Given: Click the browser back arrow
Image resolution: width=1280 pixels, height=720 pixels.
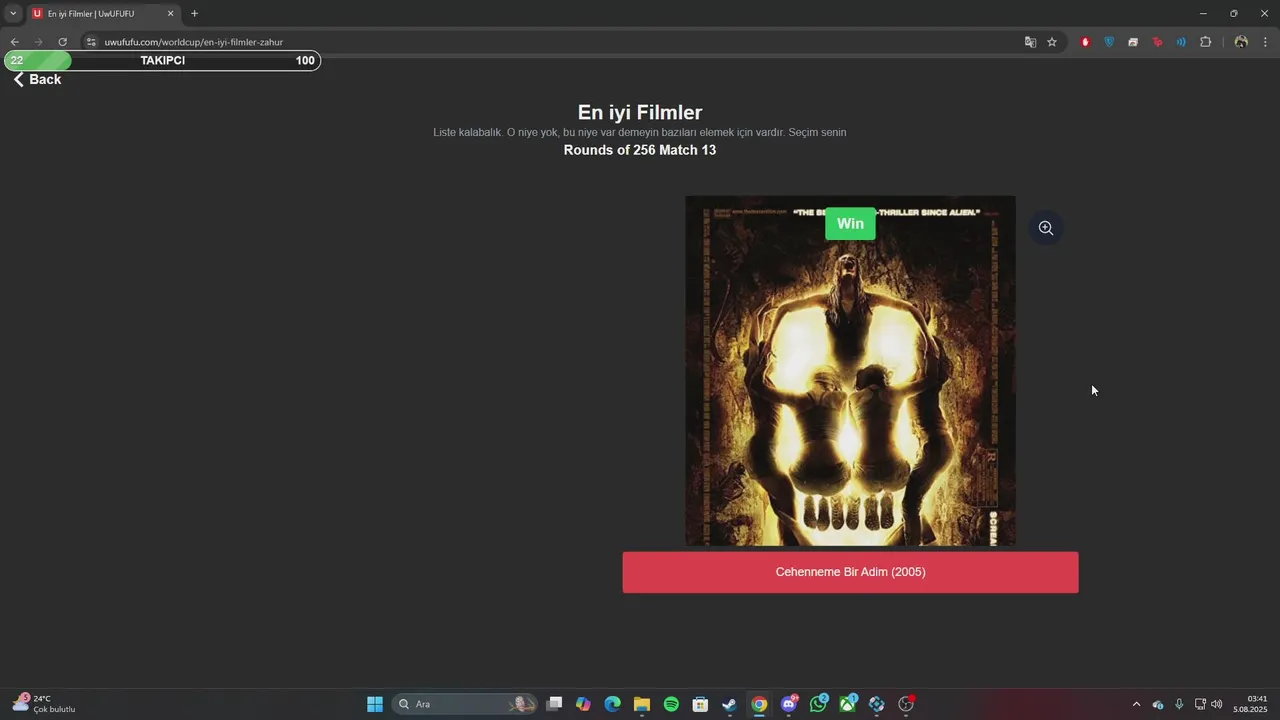Looking at the screenshot, I should coord(14,42).
